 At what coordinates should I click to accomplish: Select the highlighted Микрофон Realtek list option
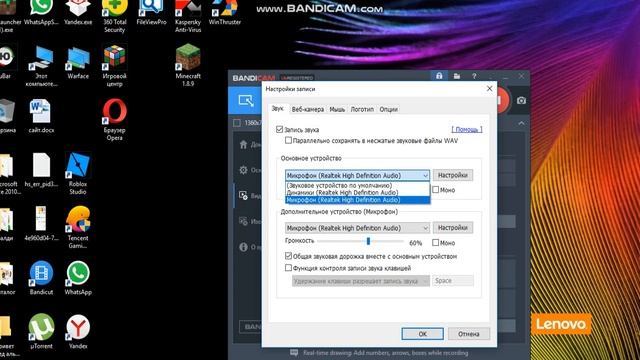pyautogui.click(x=358, y=200)
